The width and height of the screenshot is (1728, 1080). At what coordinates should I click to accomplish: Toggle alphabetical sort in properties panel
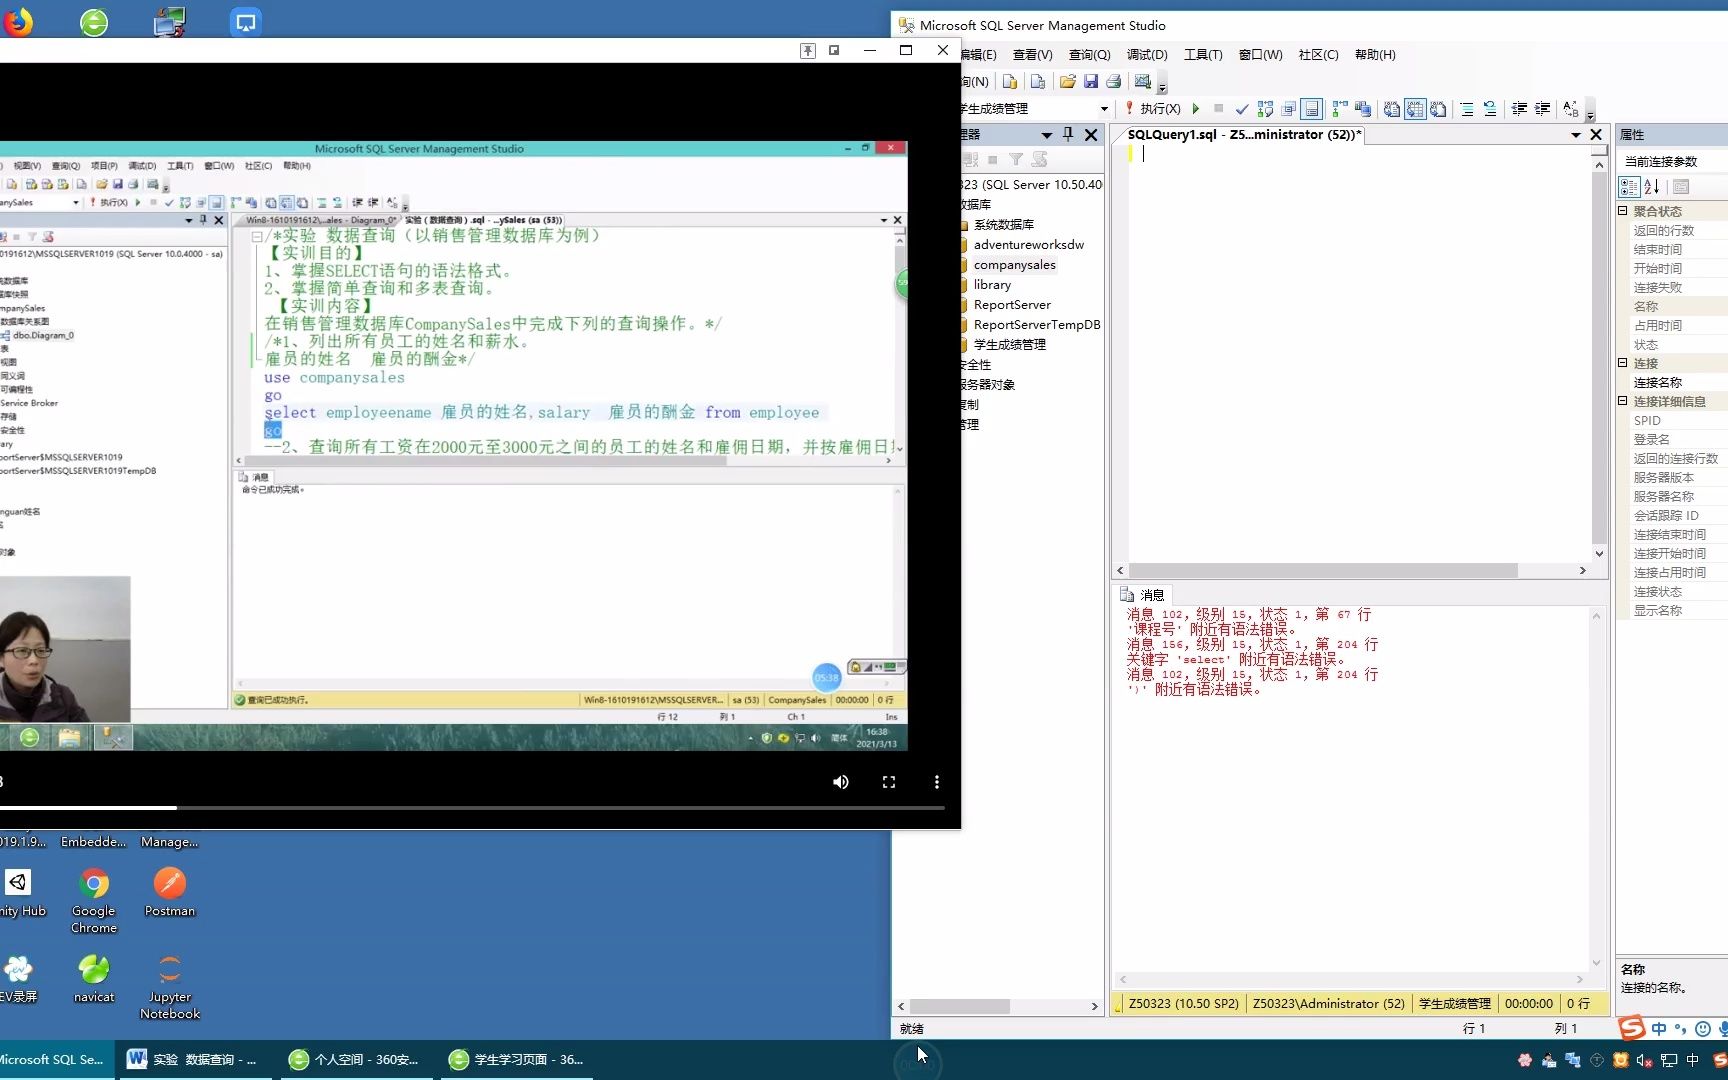tap(1652, 187)
